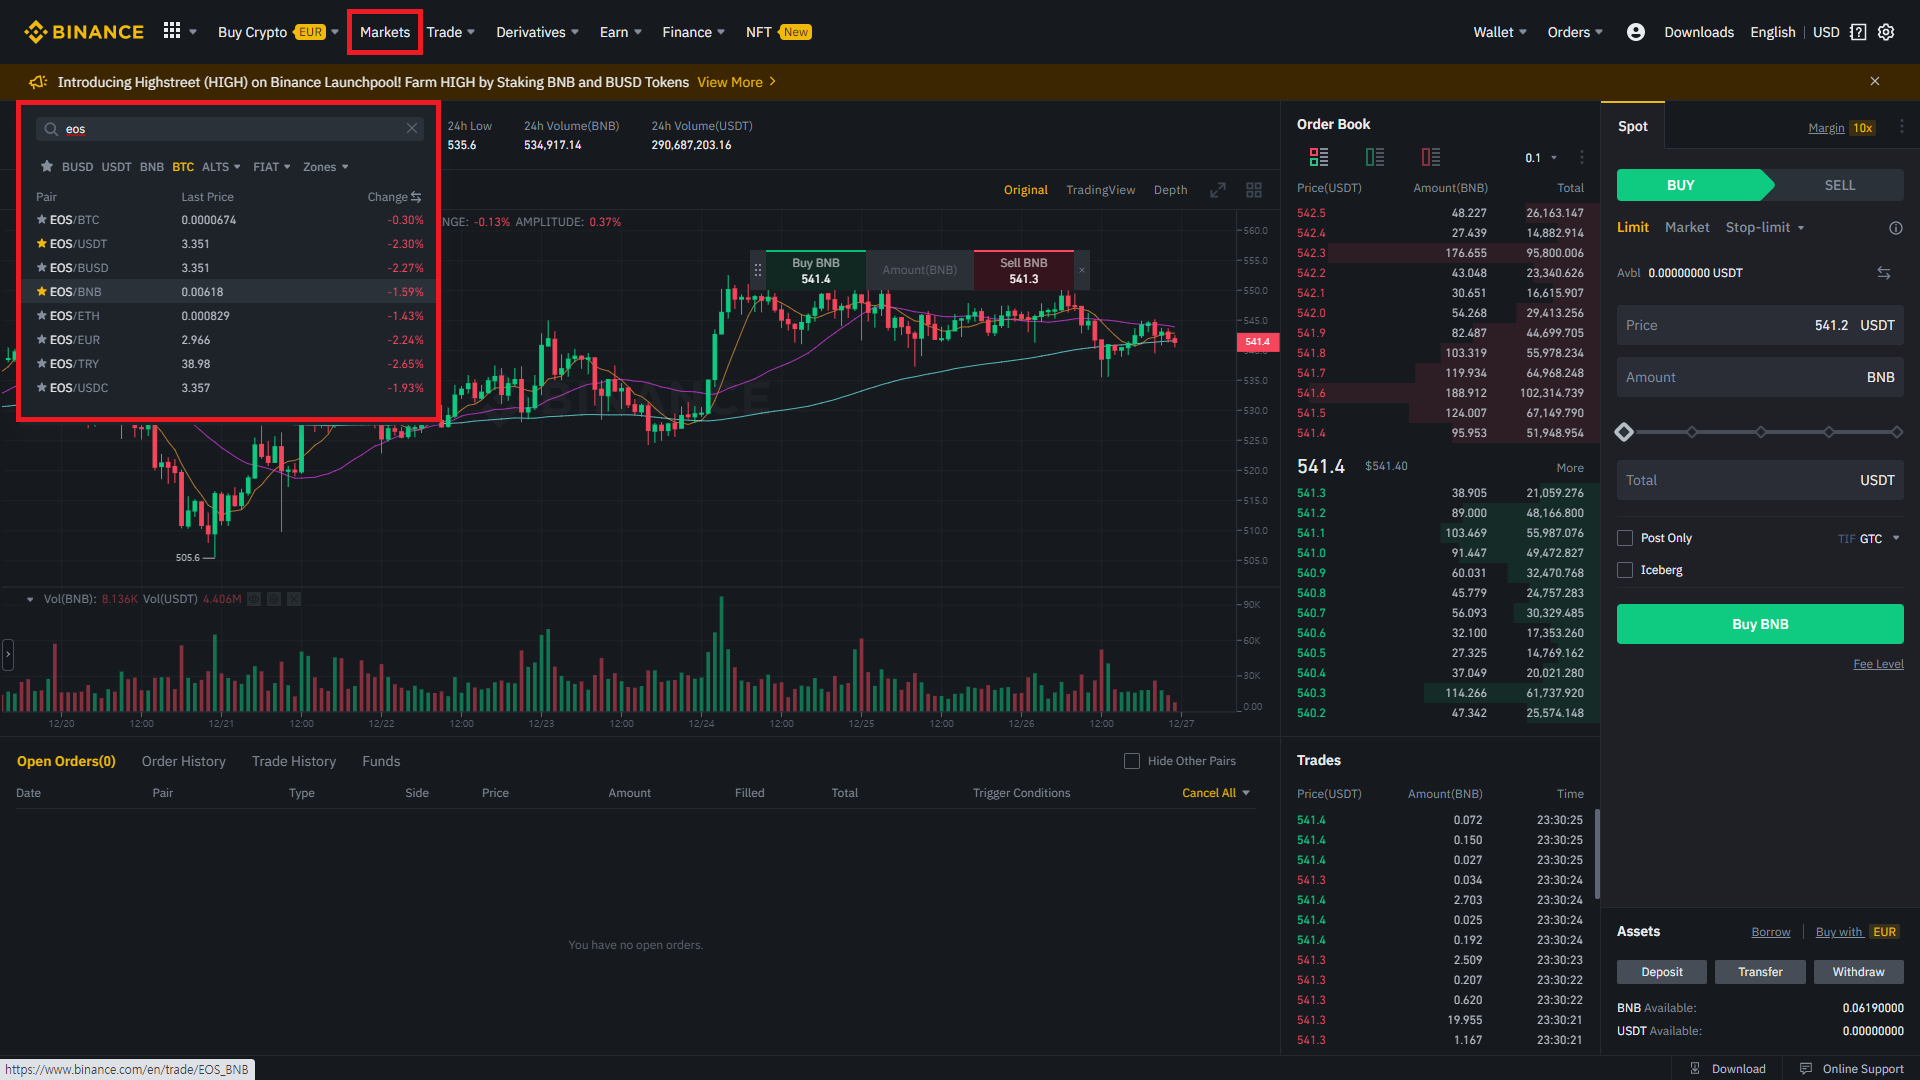Click the user profile account icon
This screenshot has height=1080, width=1920.
pos(1636,32)
